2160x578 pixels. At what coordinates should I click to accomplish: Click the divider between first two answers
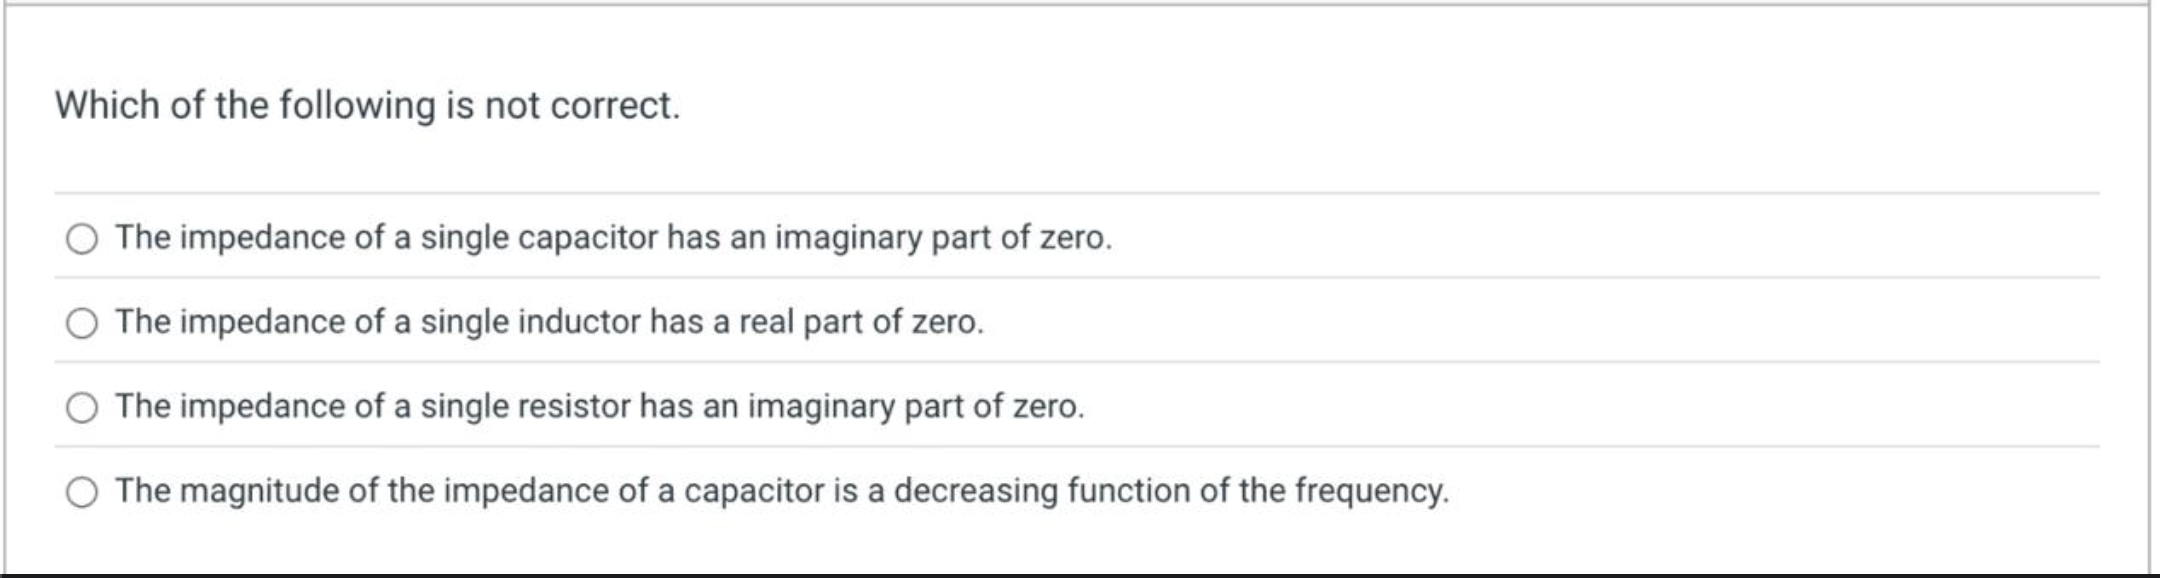[x=1080, y=279]
